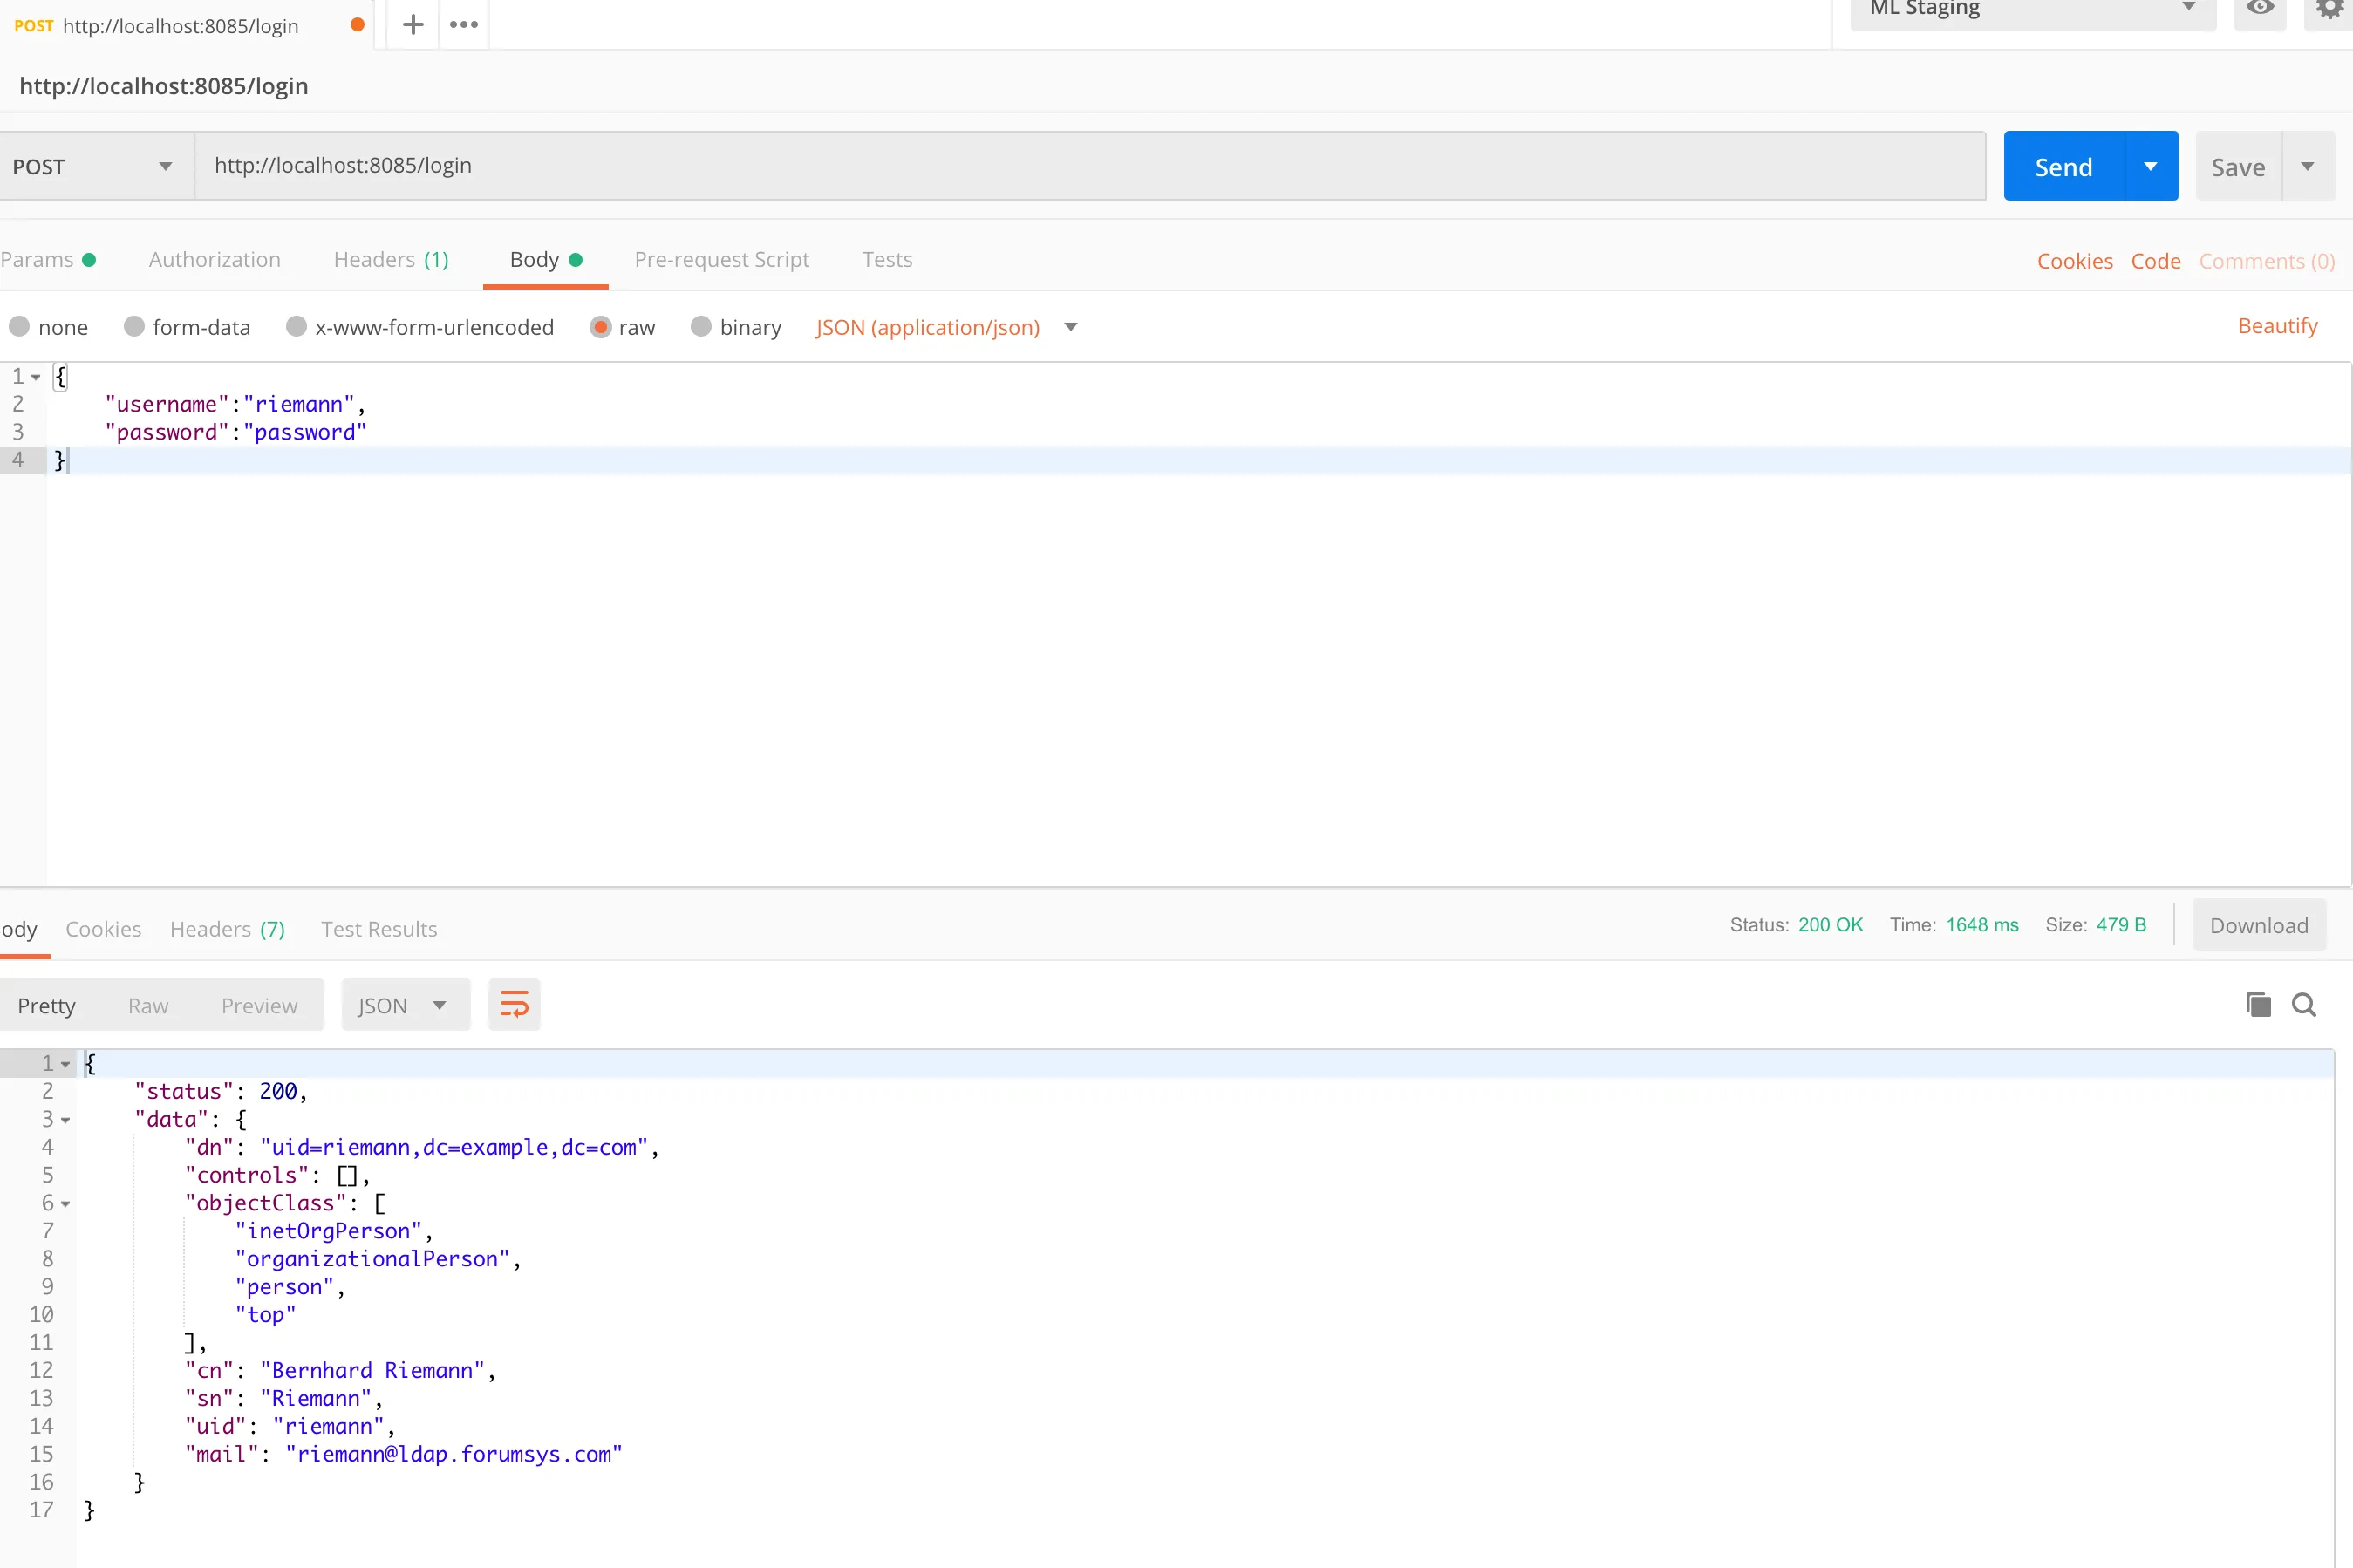Image resolution: width=2353 pixels, height=1568 pixels.
Task: Switch the response view to Raw
Action: pos(148,1005)
